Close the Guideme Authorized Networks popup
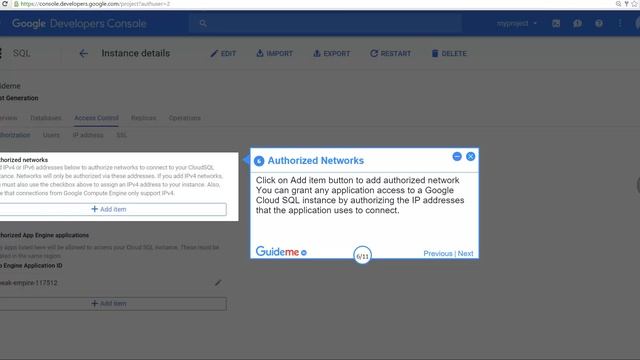Screen dimensions: 640x360 tap(470, 156)
